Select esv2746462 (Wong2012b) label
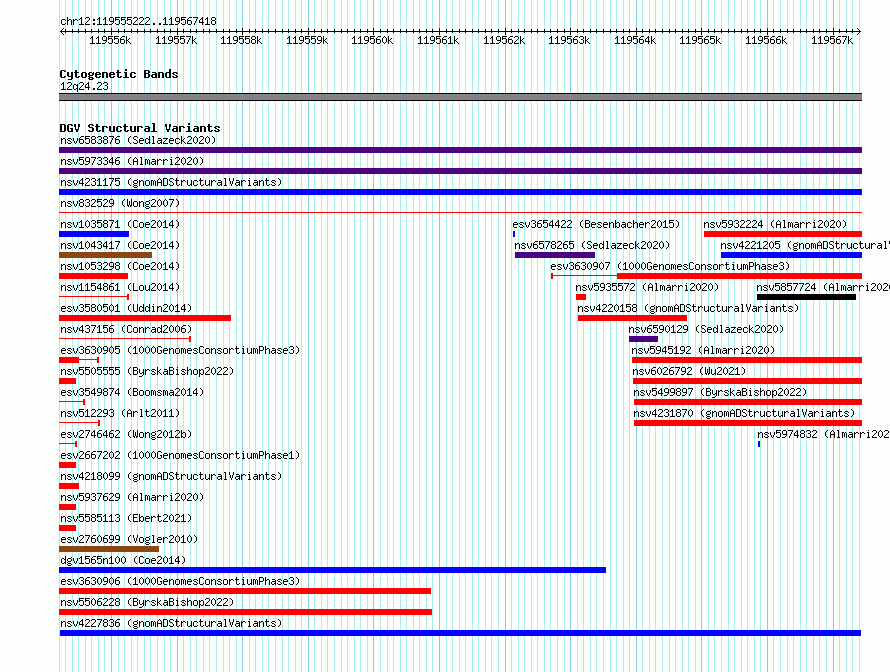 click(126, 434)
